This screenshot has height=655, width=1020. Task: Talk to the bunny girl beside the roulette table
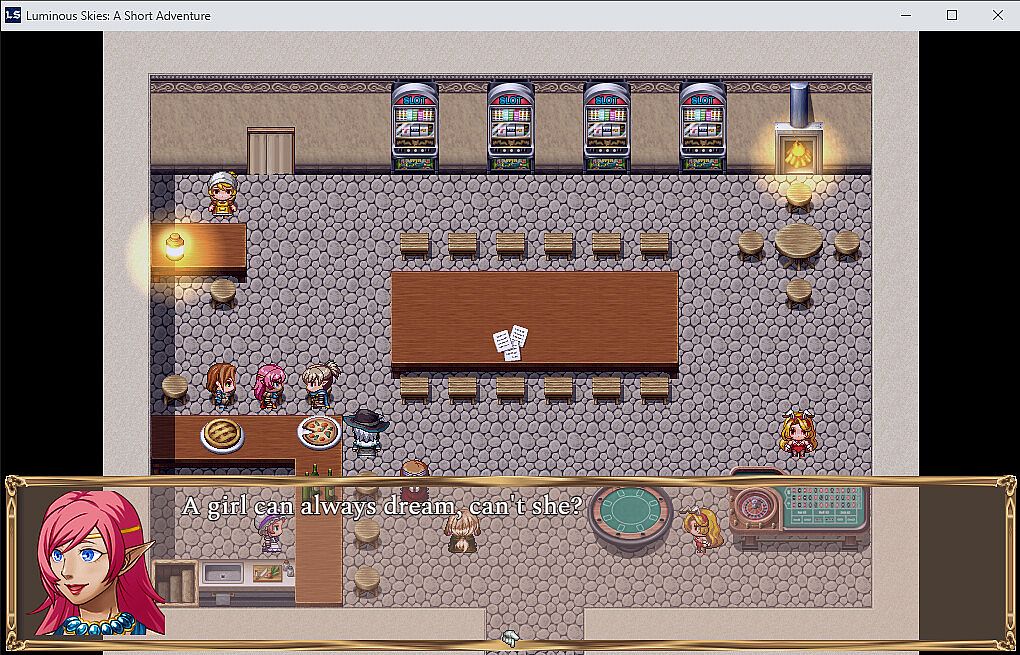(x=702, y=531)
